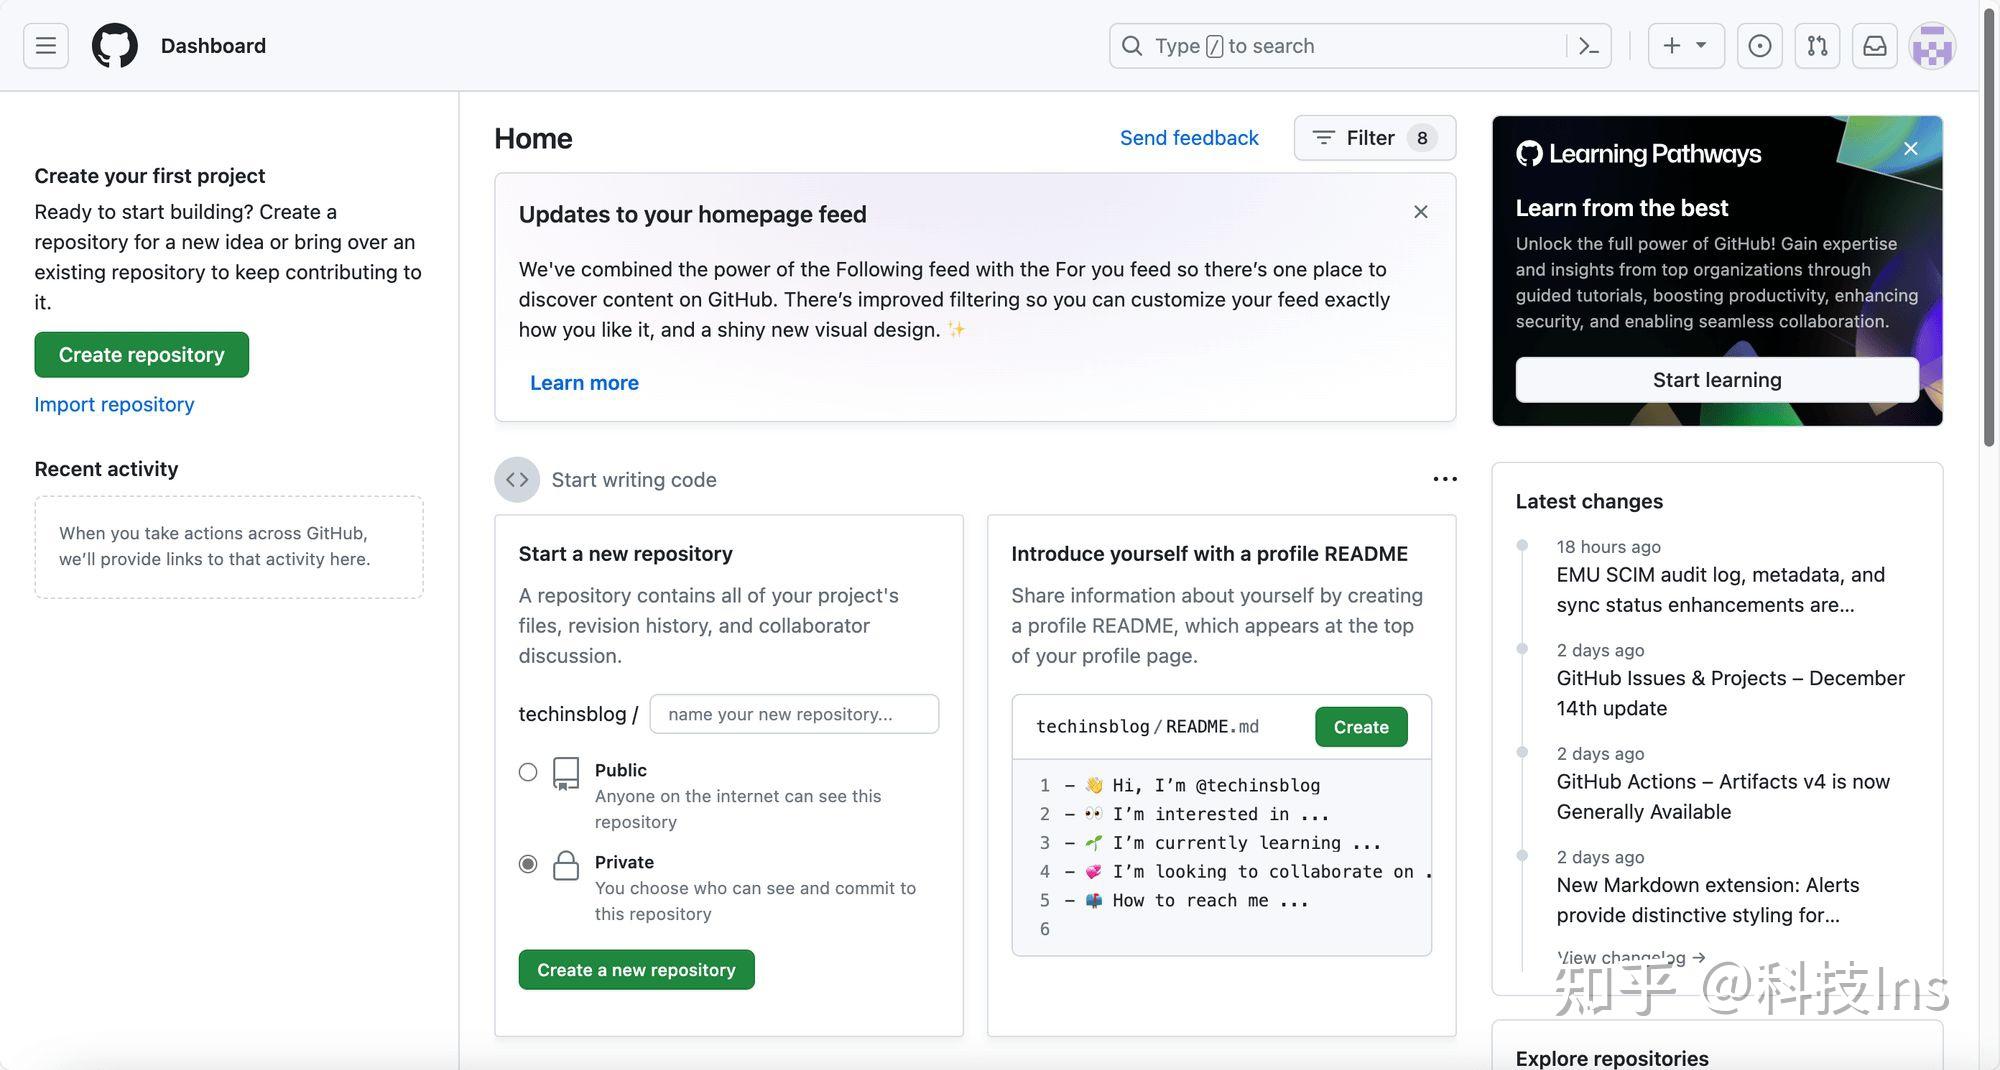Open the Filter panel showing 8 filters
This screenshot has width=2000, height=1070.
(1373, 138)
